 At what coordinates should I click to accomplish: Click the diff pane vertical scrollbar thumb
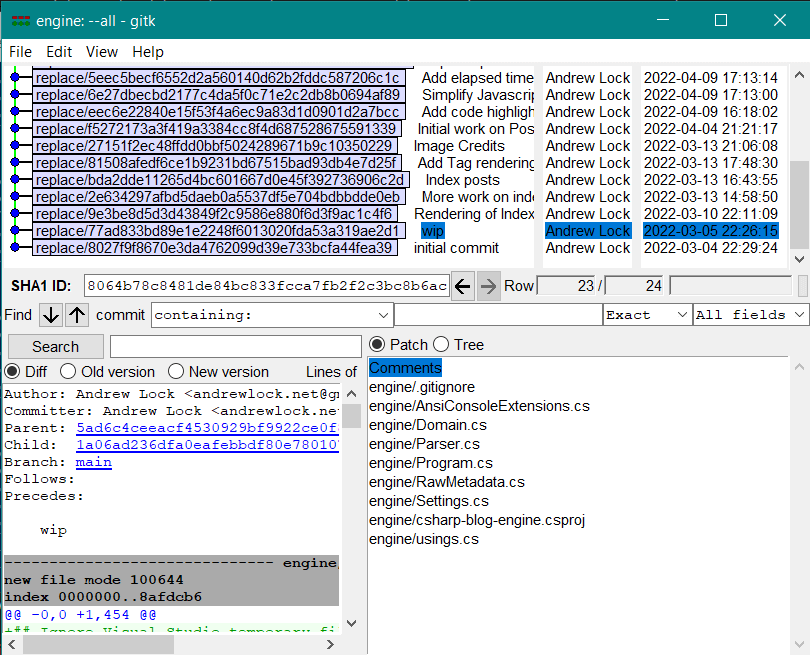tap(351, 416)
